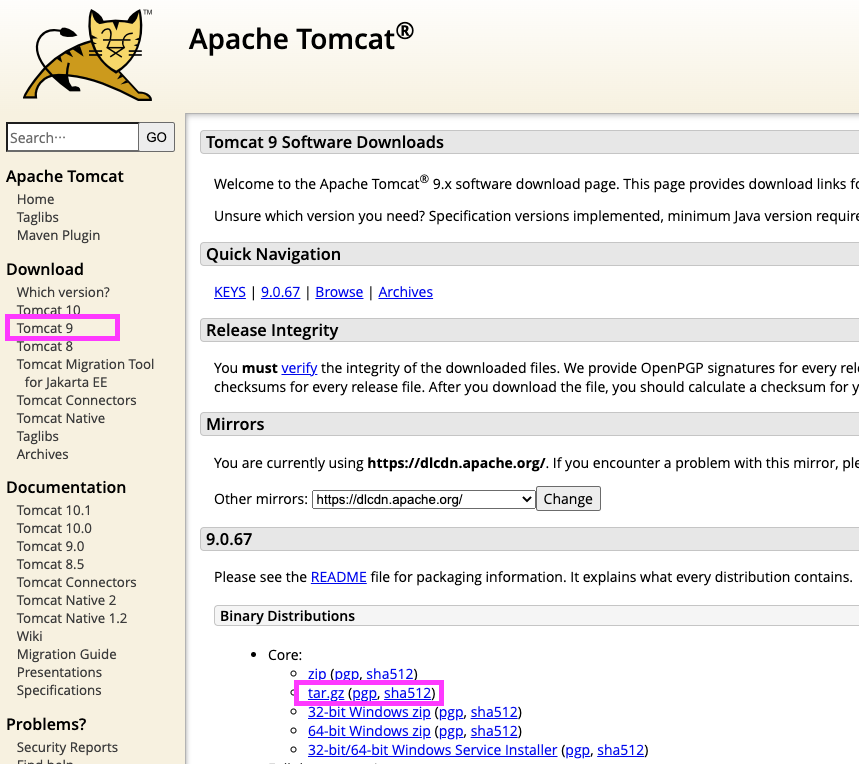
Task: Download 32-bit/64-bit Windows Service Installer
Action: coord(432,750)
